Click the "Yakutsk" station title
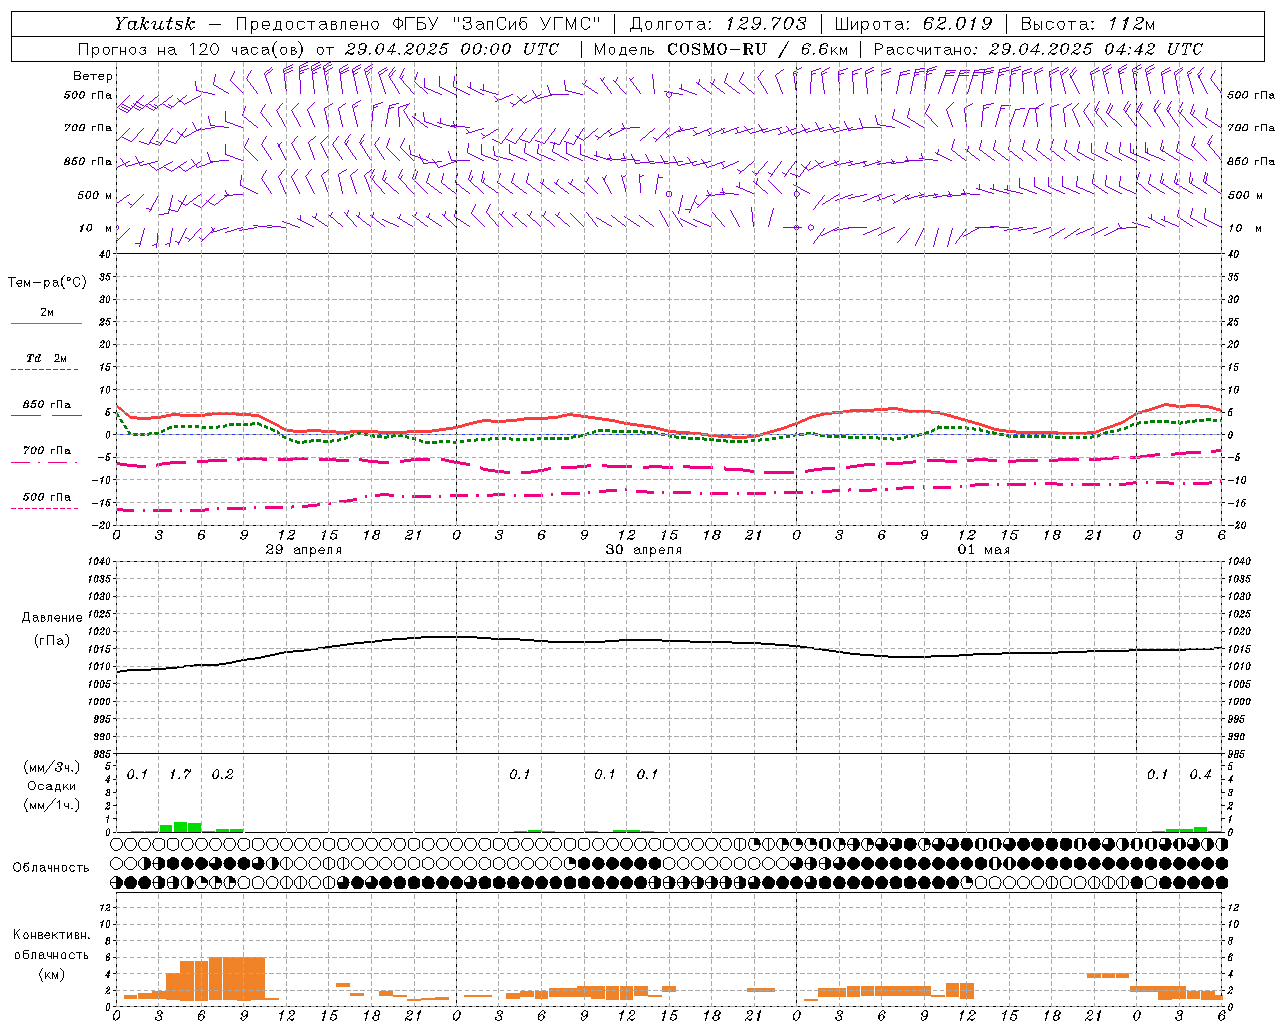This screenshot has width=1280, height=1024. coord(154,24)
